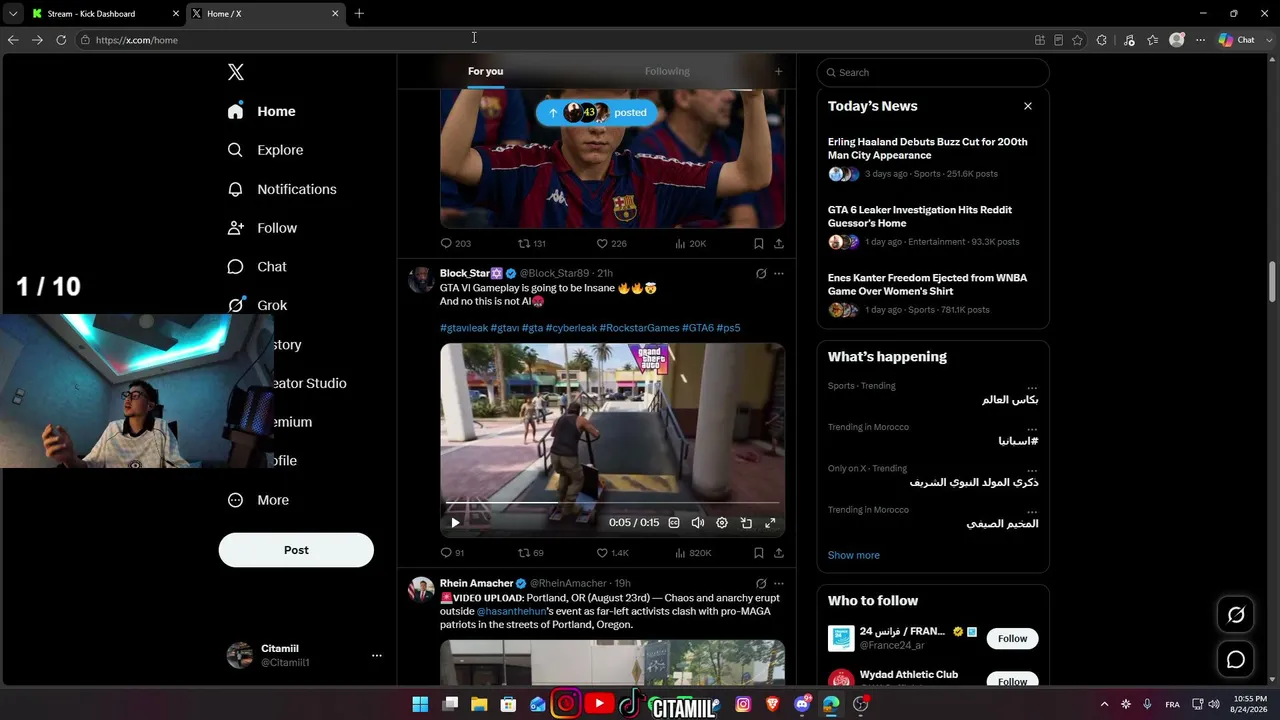This screenshot has height=720, width=1280.
Task: Enter fullscreen on the GTA video
Action: [x=770, y=523]
